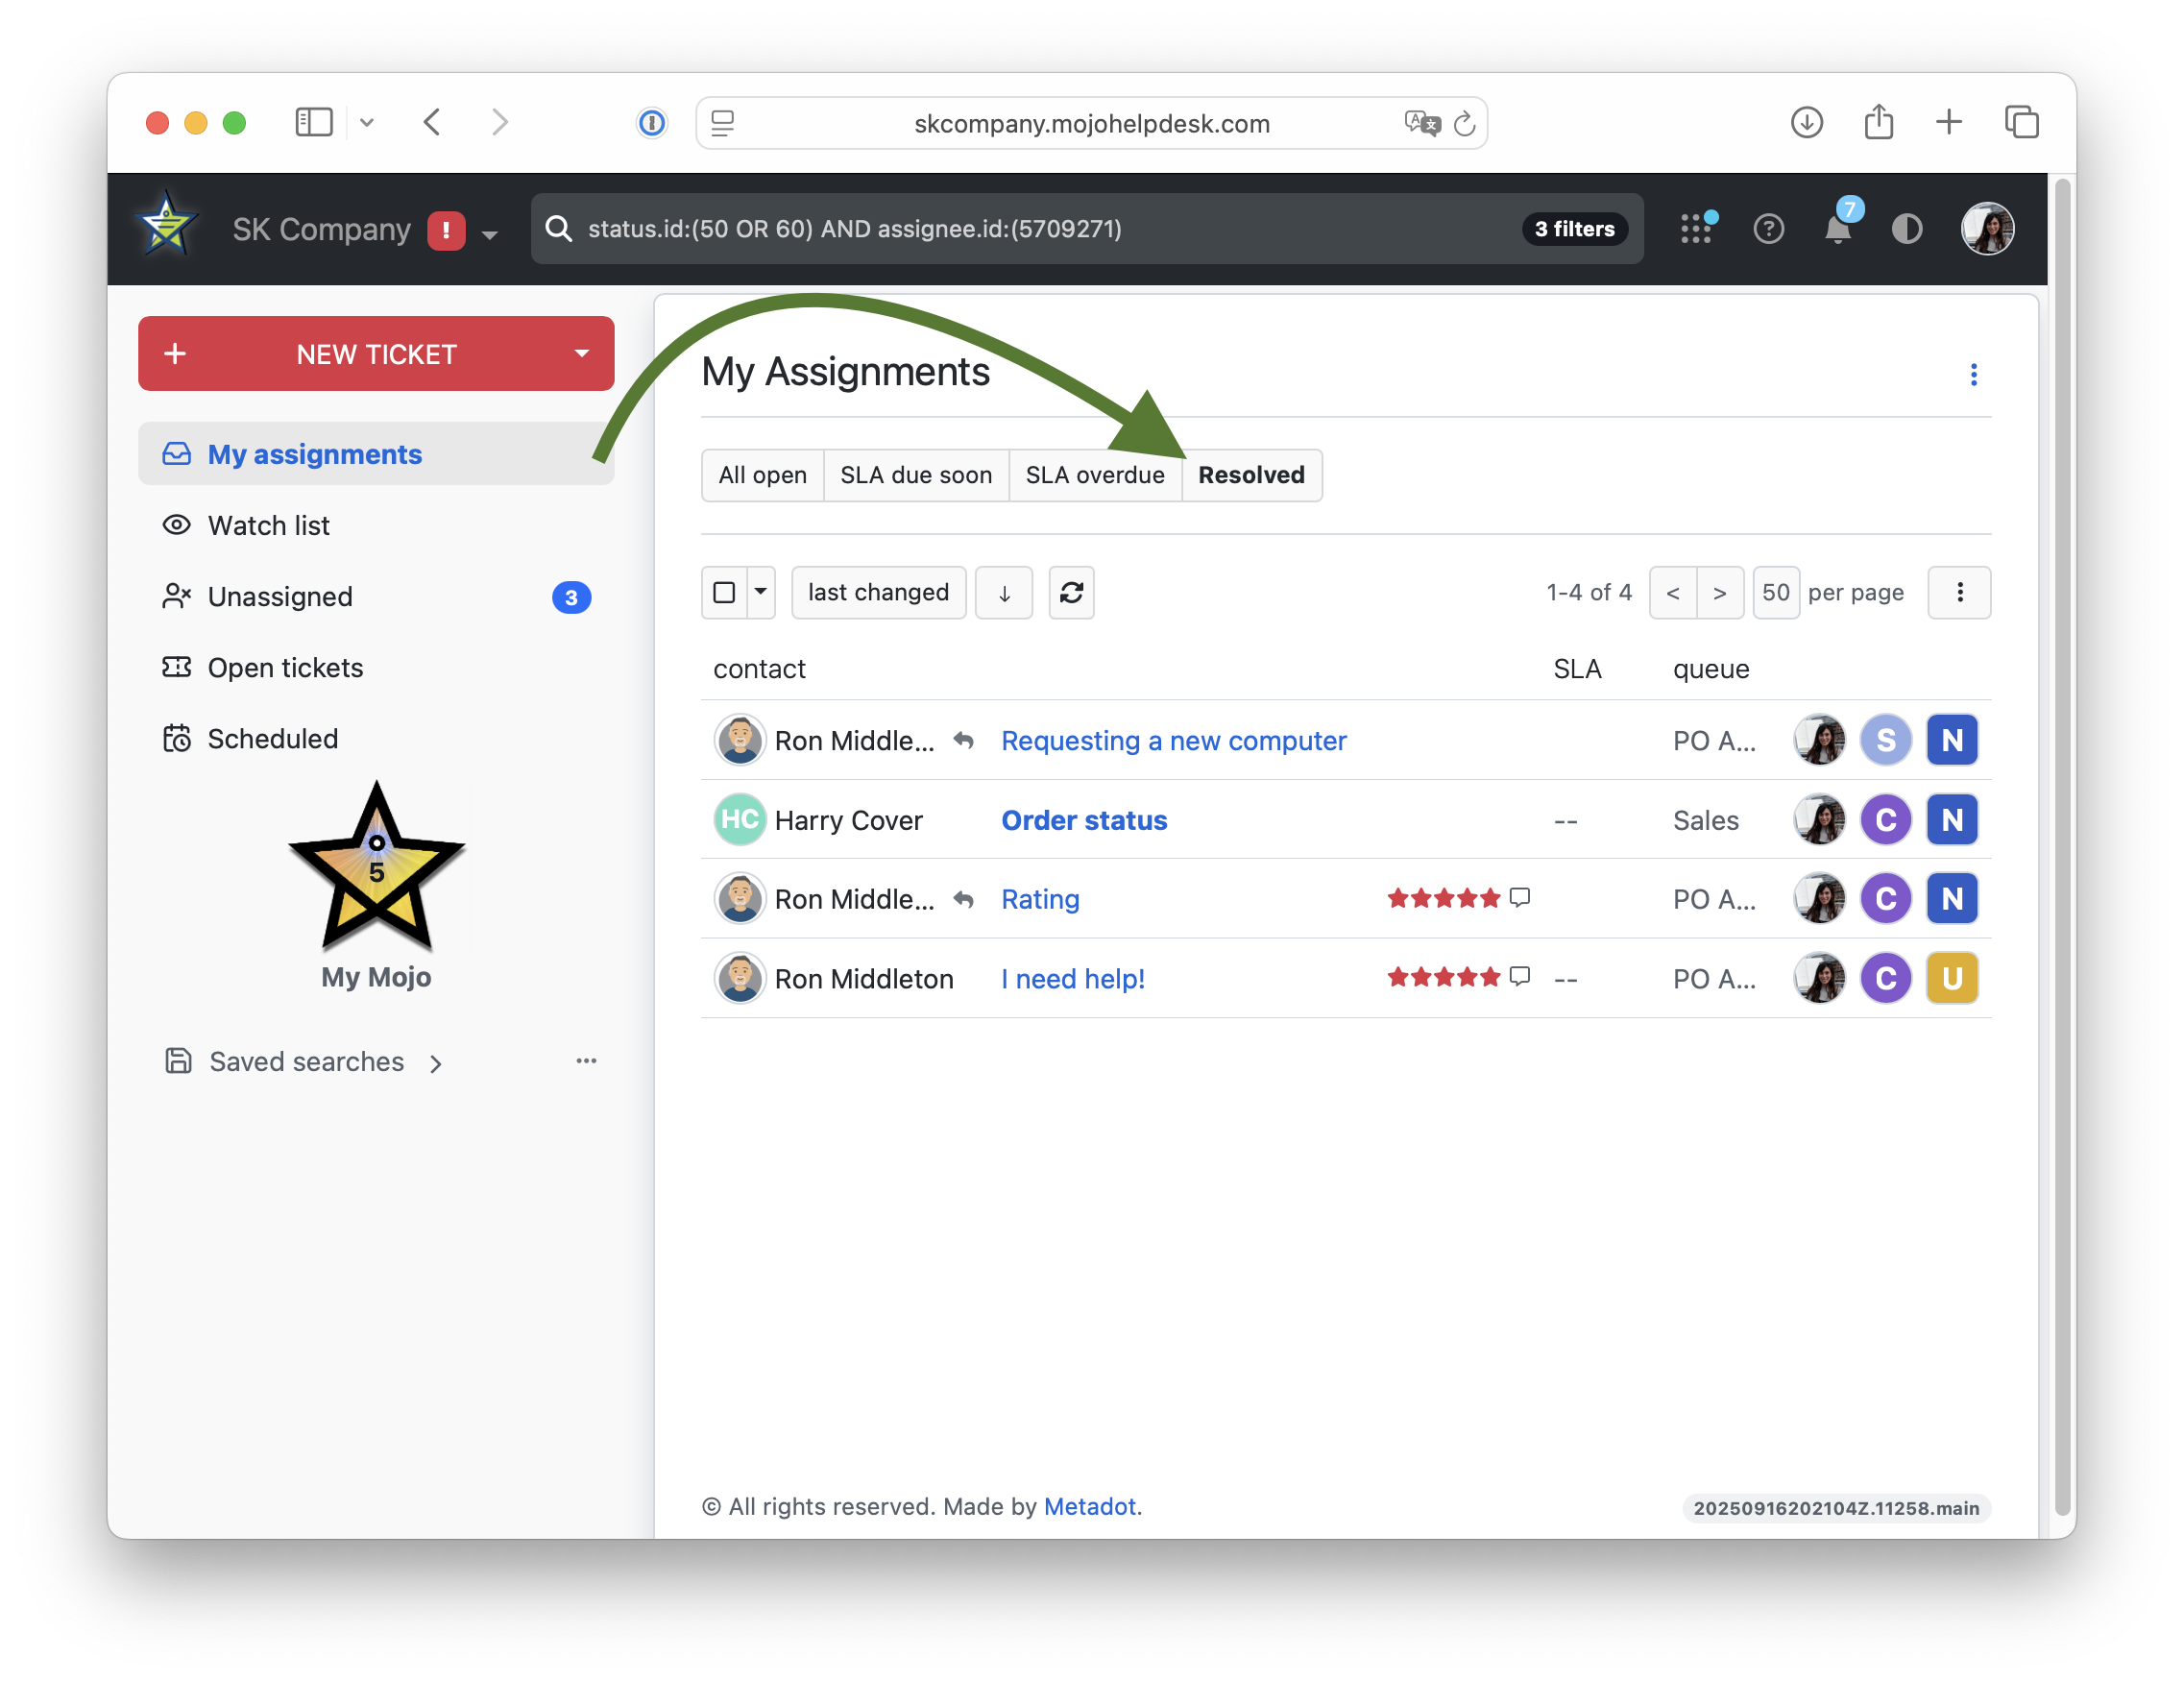2184x1681 pixels.
Task: Click the My Mojo star badge
Action: 376,867
